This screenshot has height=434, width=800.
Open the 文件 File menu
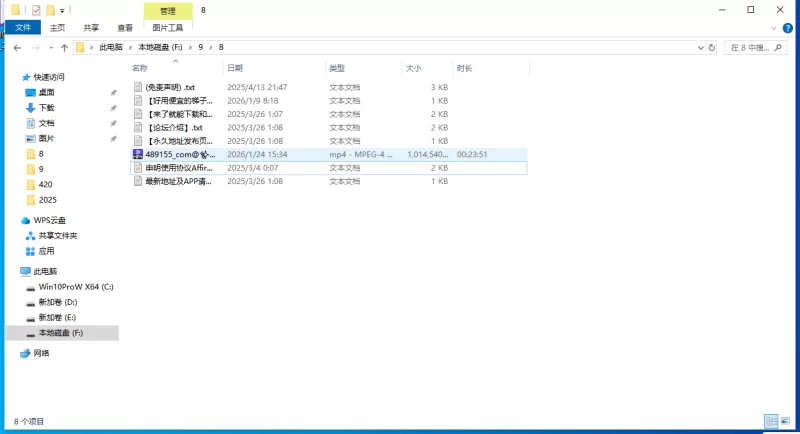tap(22, 29)
